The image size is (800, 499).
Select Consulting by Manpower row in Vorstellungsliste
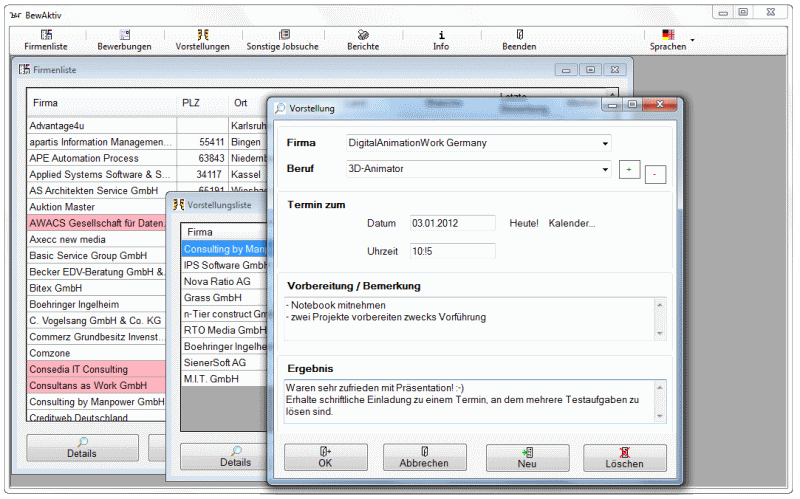pyautogui.click(x=224, y=249)
